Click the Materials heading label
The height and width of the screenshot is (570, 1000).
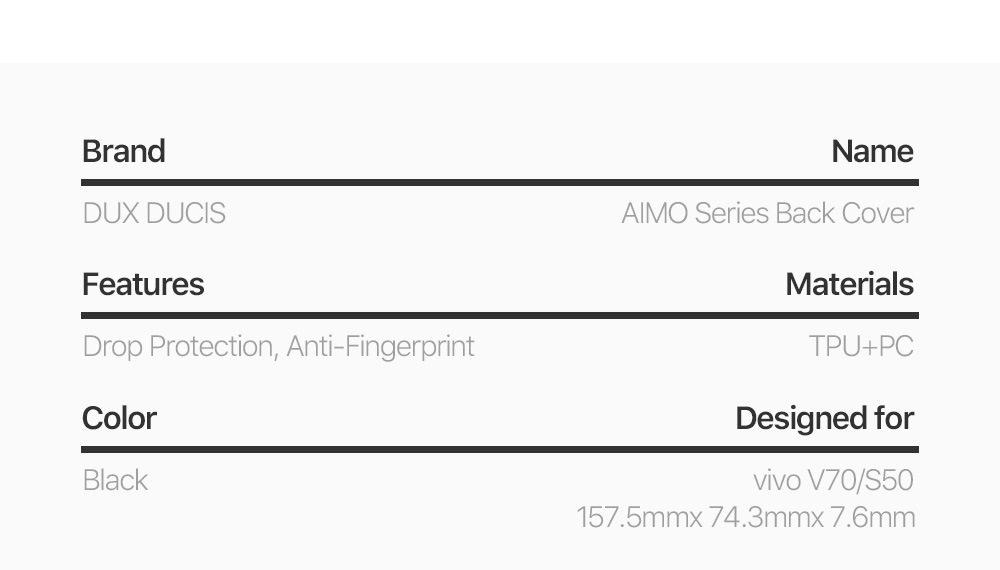click(x=849, y=284)
